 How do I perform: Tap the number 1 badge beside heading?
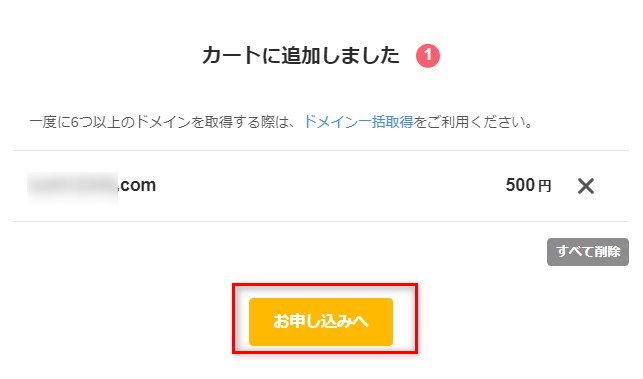(428, 56)
